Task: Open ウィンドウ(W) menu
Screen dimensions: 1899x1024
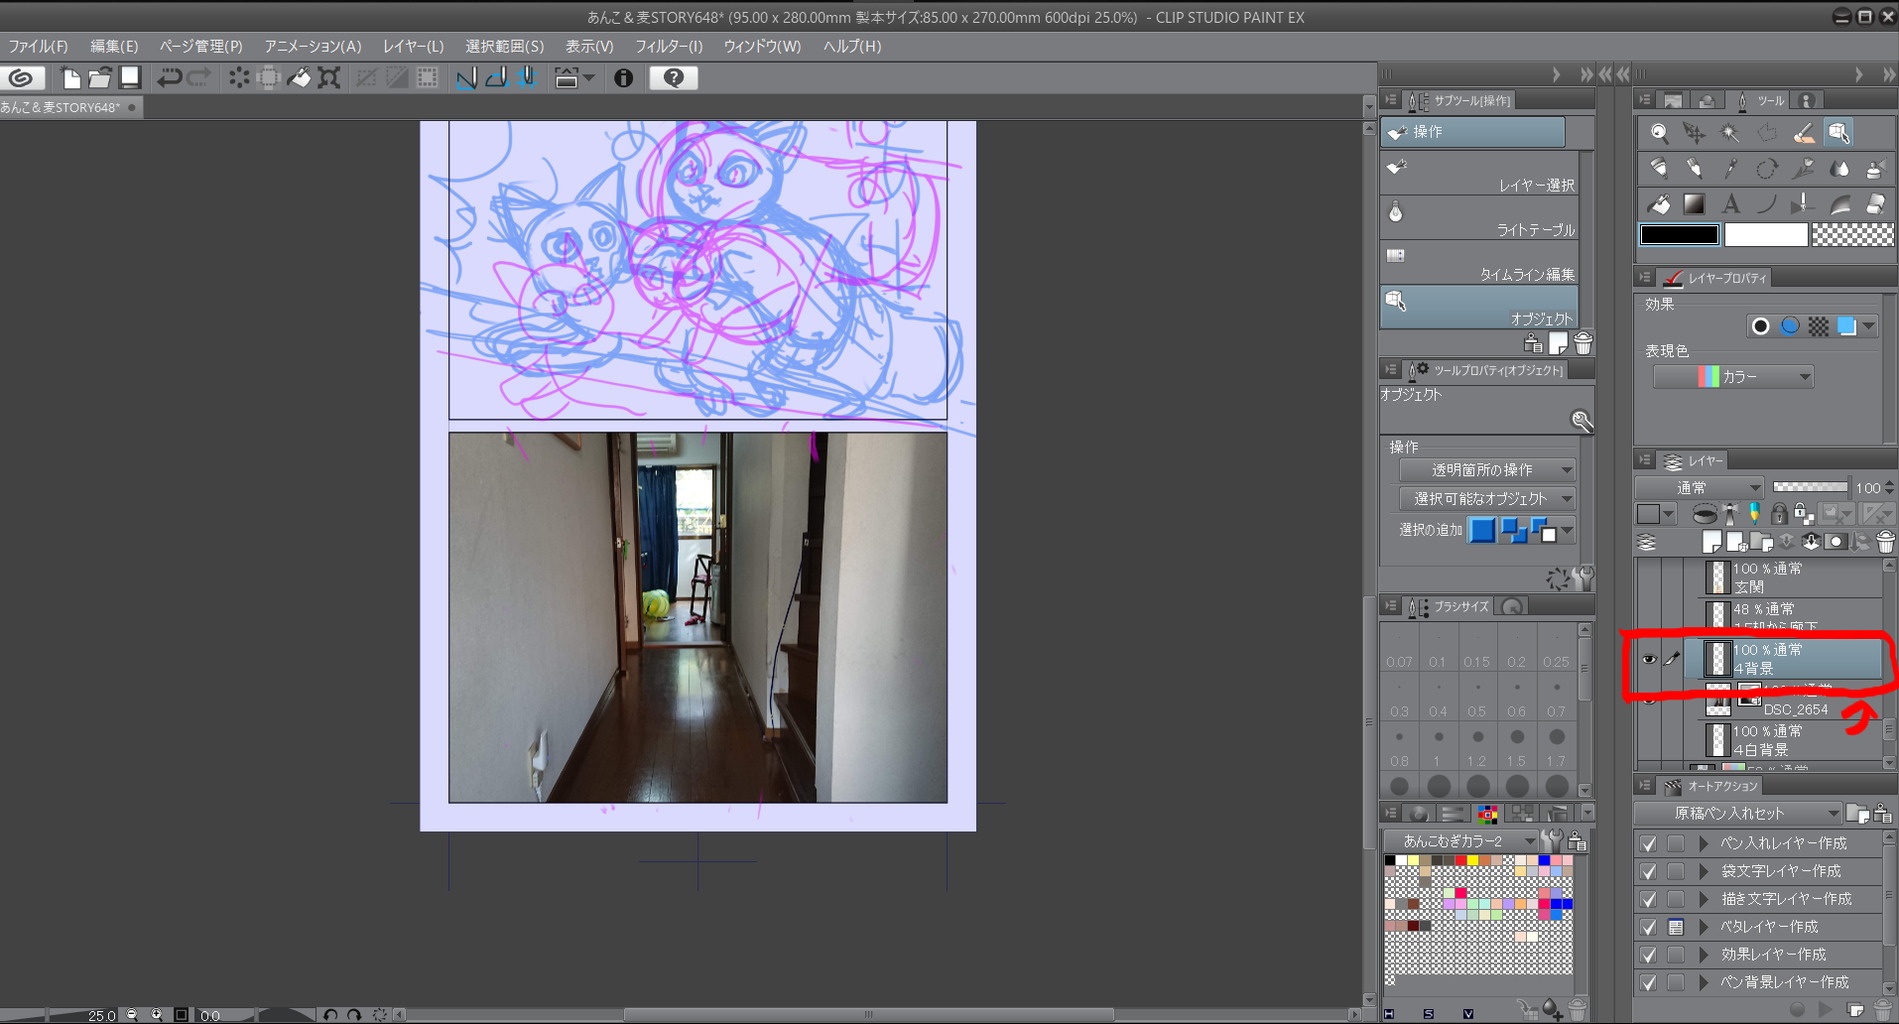Action: (762, 46)
